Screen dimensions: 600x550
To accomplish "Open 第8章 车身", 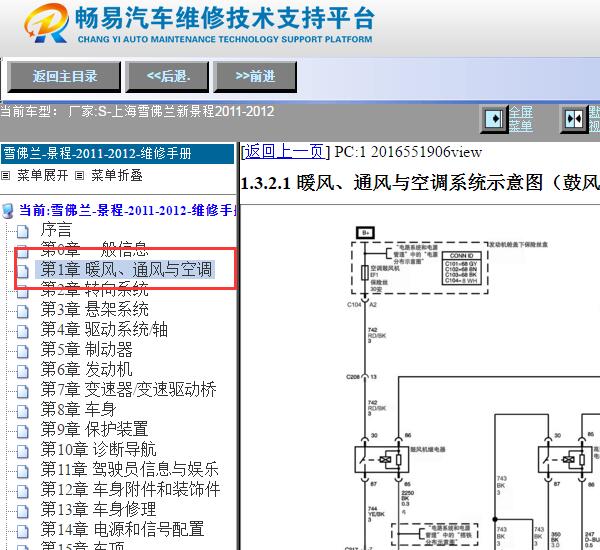I will click(78, 409).
